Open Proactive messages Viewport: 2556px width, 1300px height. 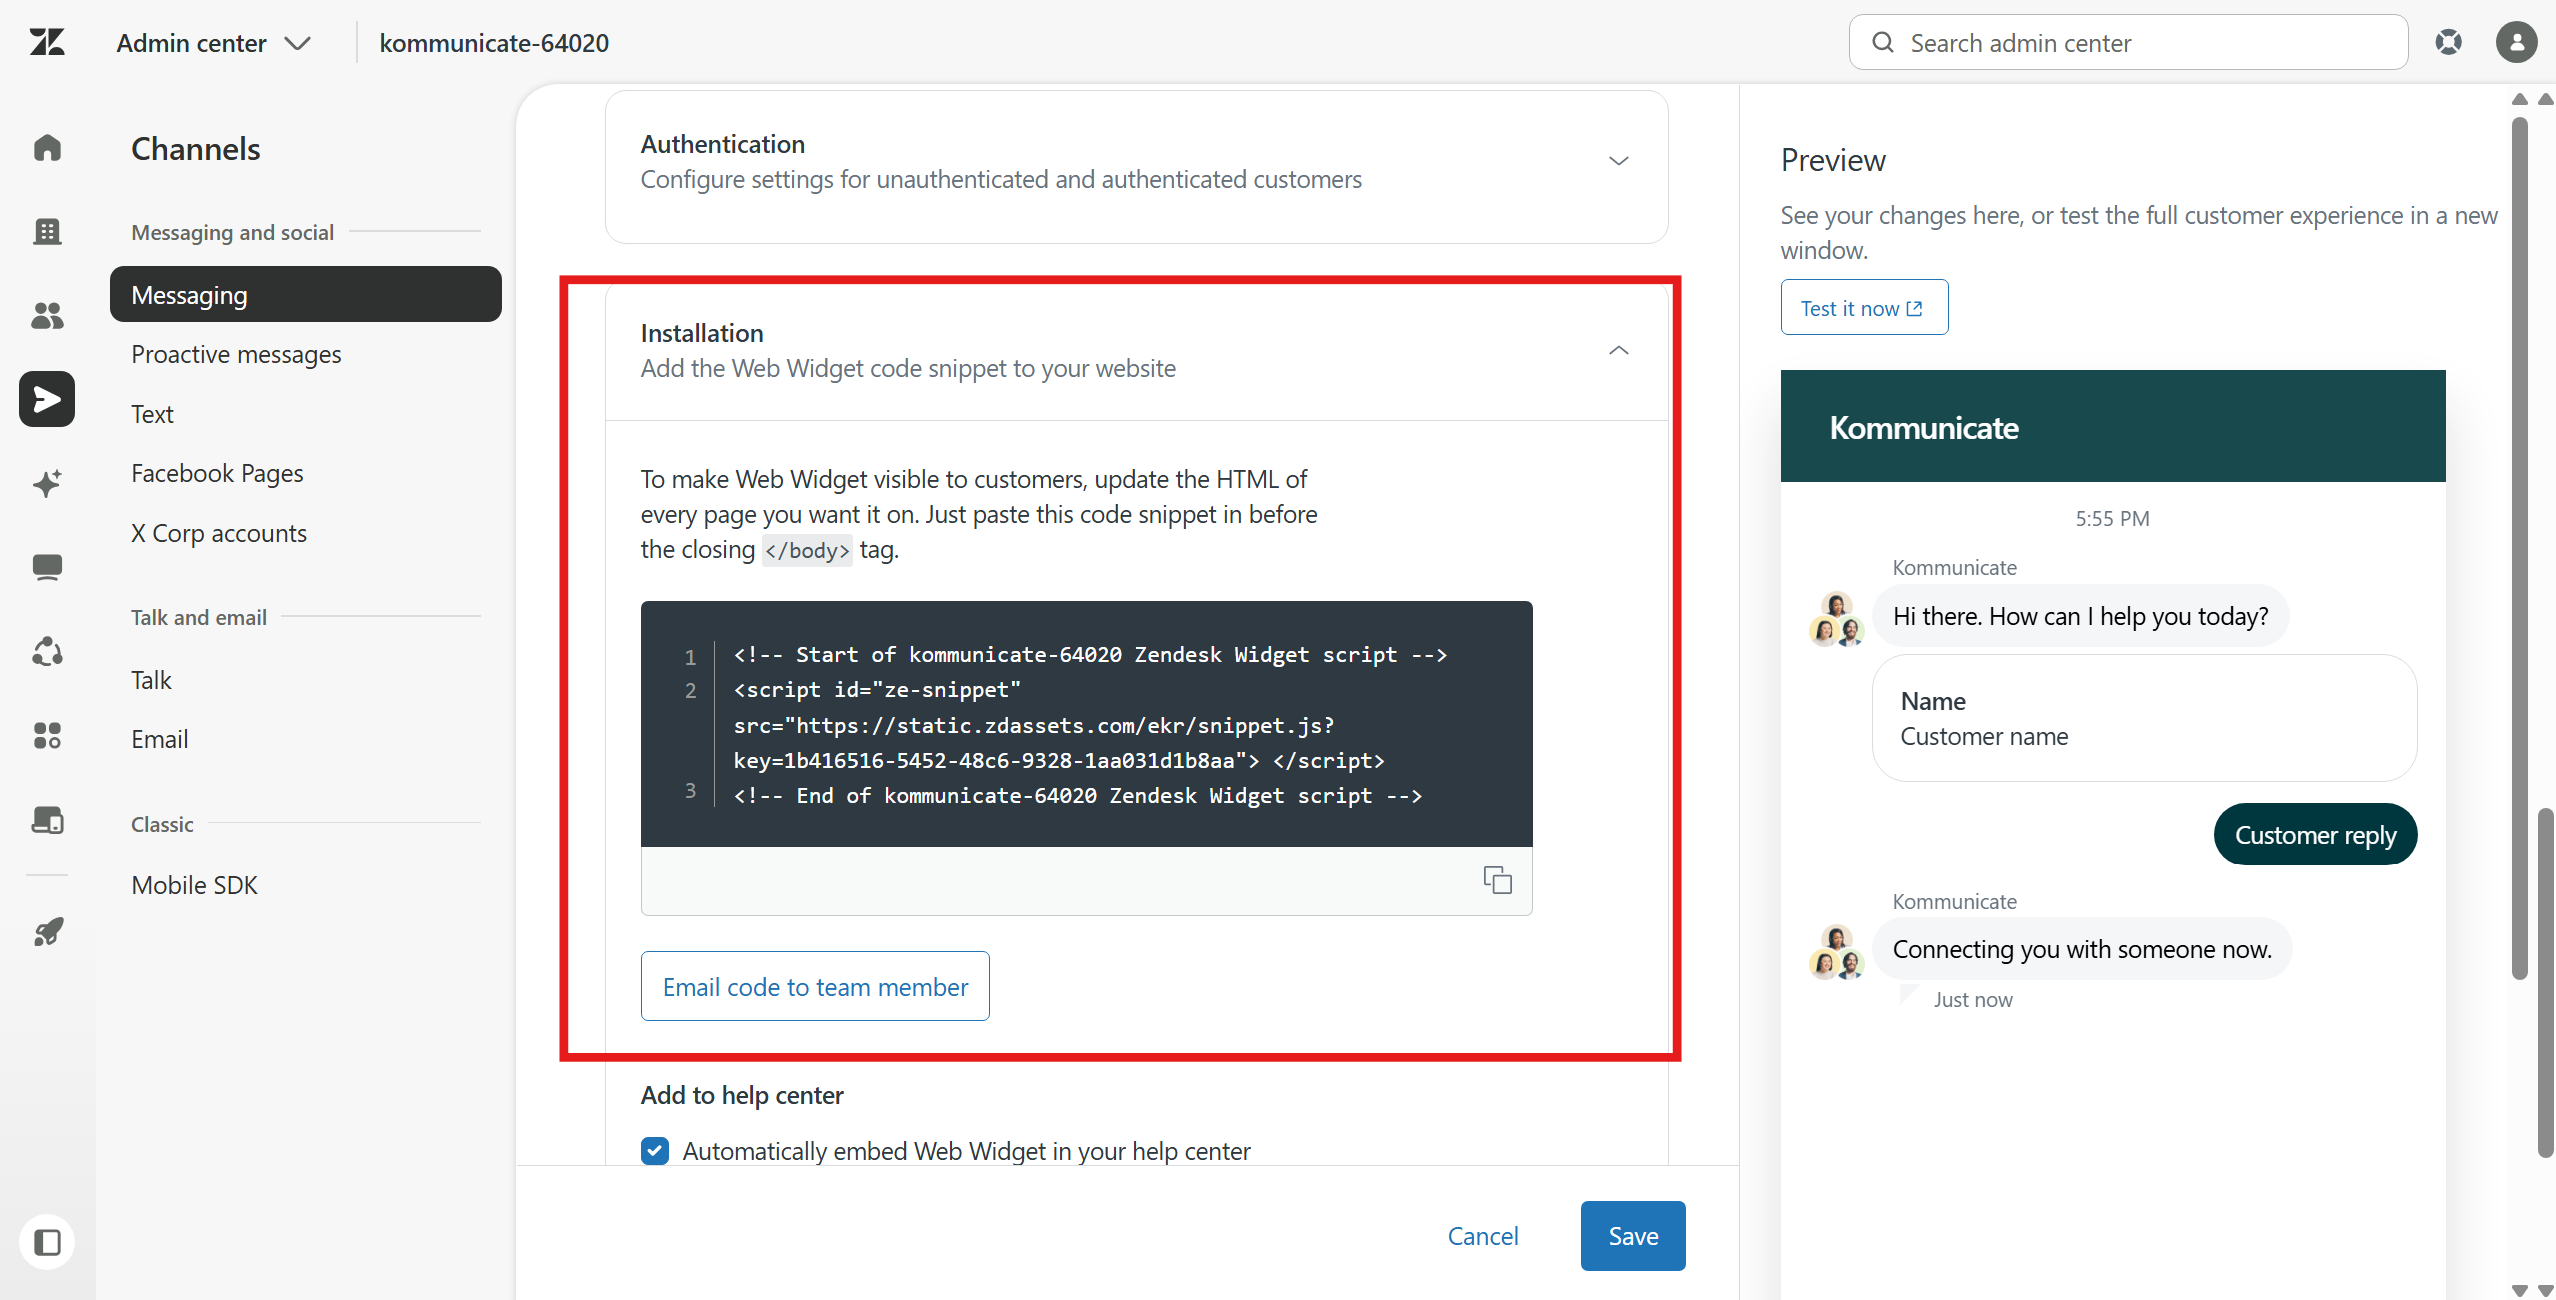pyautogui.click(x=236, y=354)
